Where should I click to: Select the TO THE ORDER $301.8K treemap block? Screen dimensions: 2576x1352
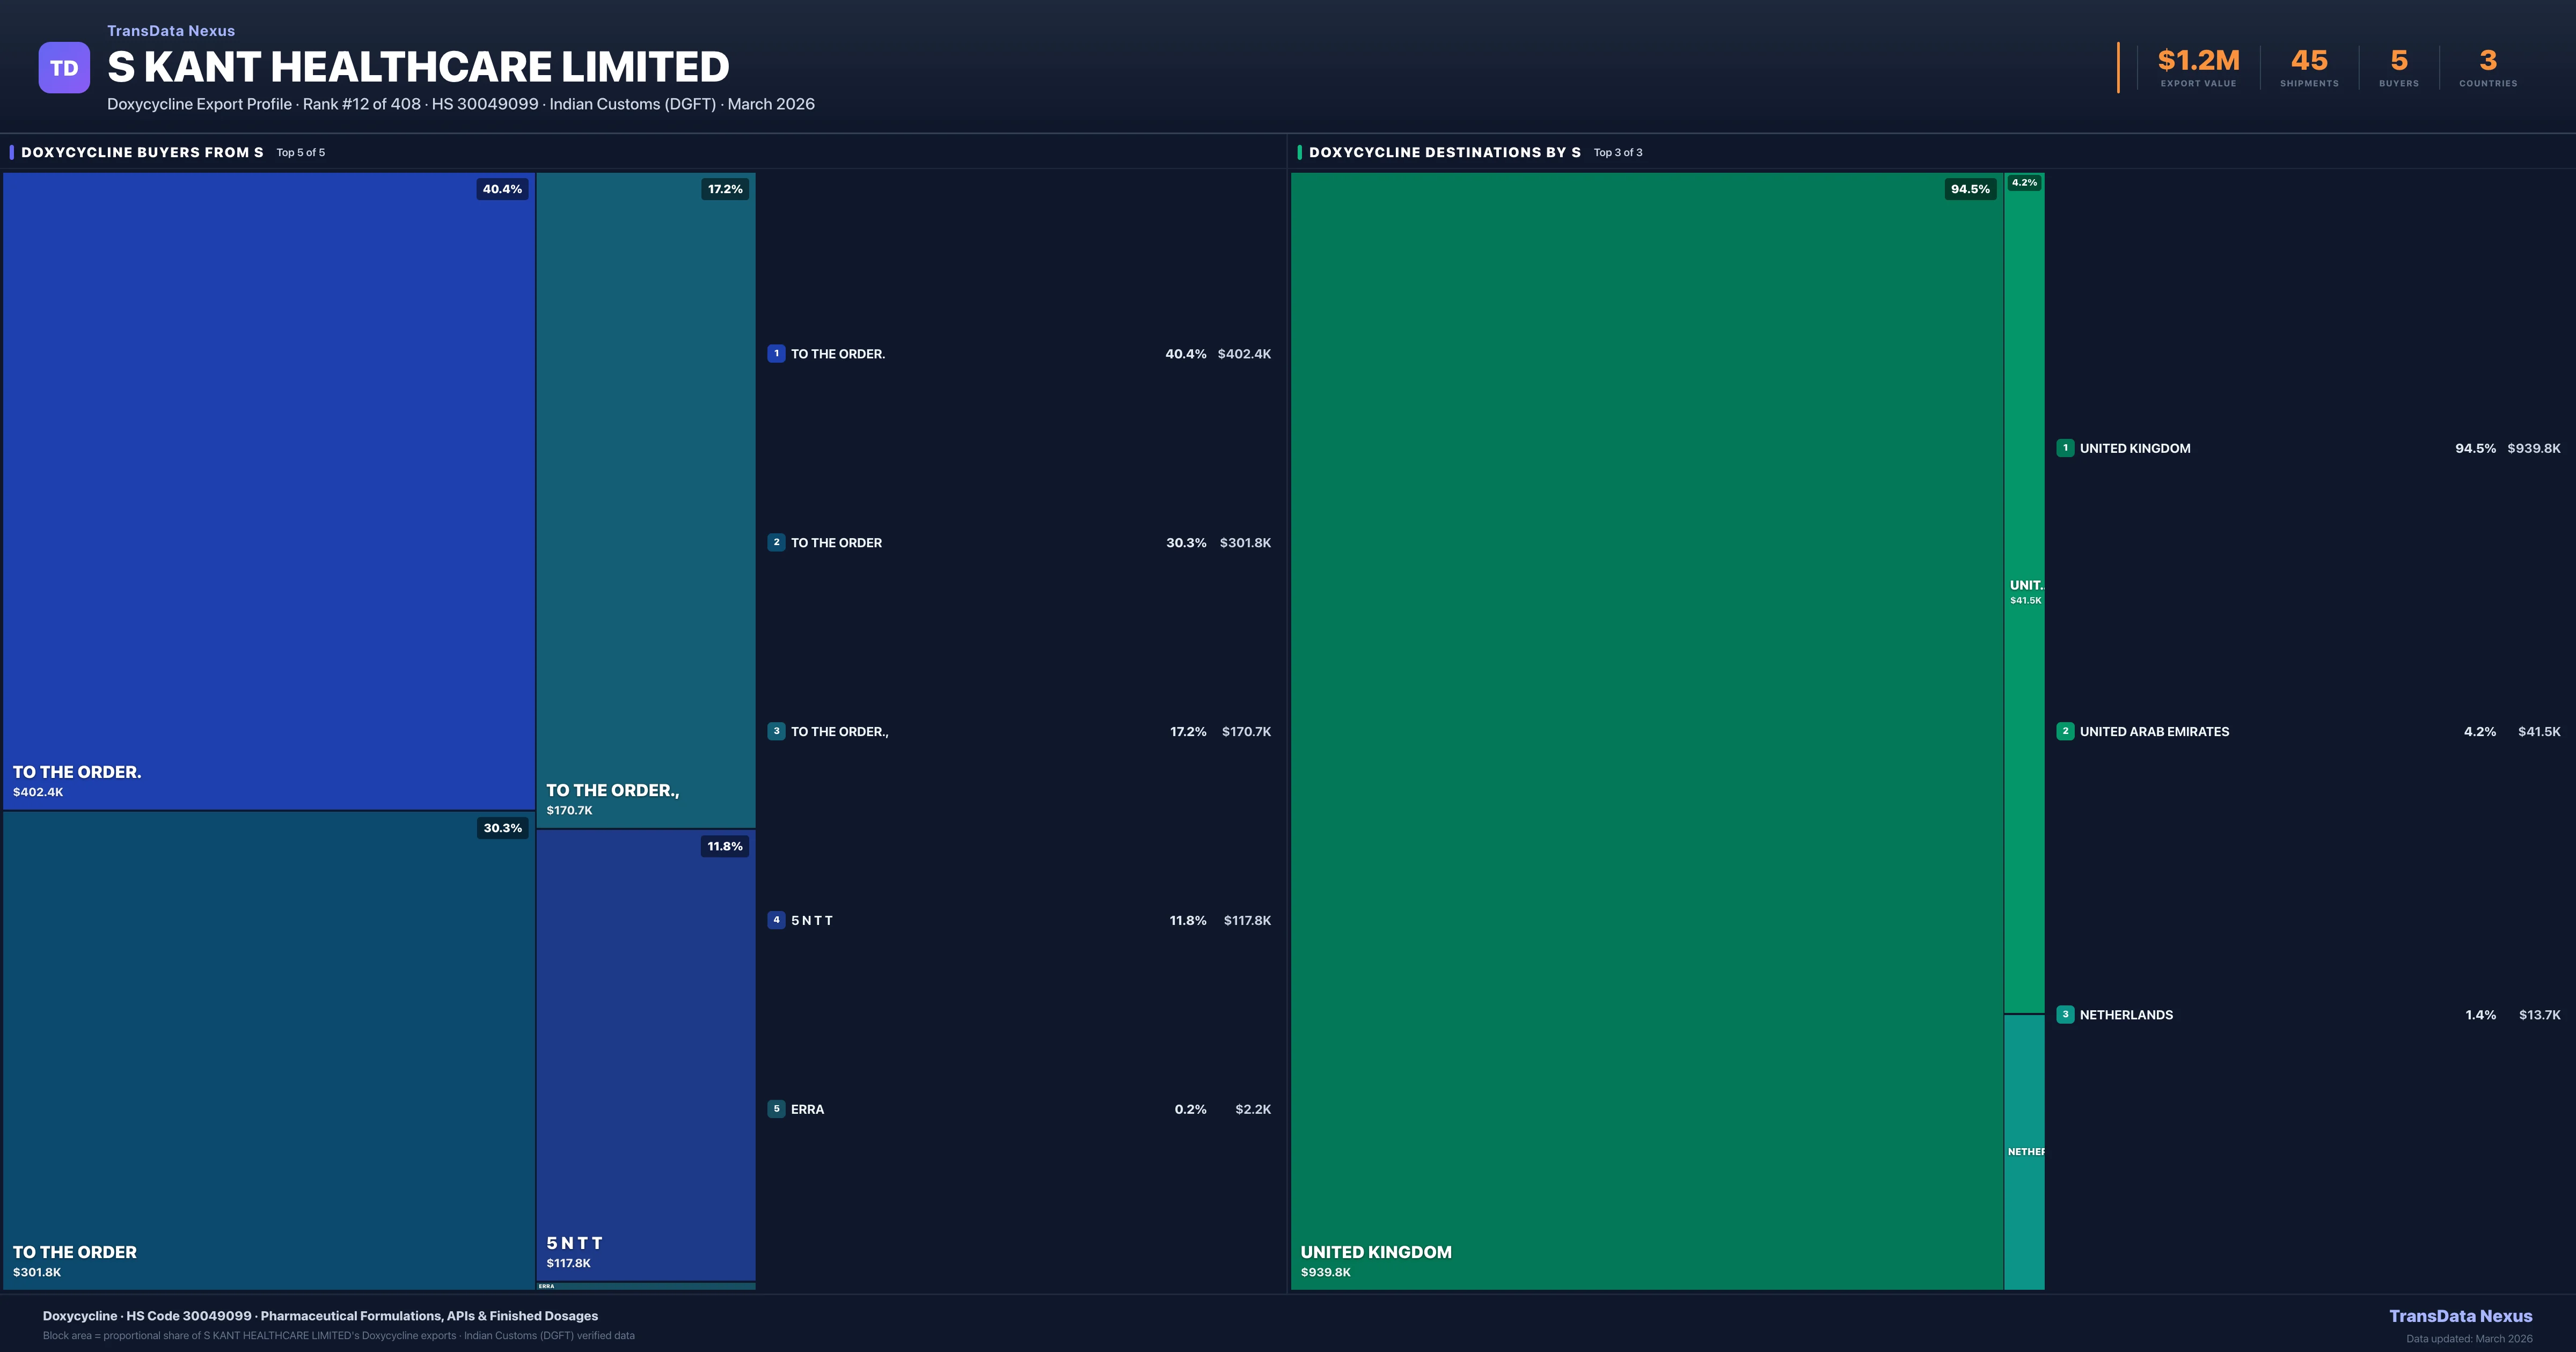coord(268,1050)
